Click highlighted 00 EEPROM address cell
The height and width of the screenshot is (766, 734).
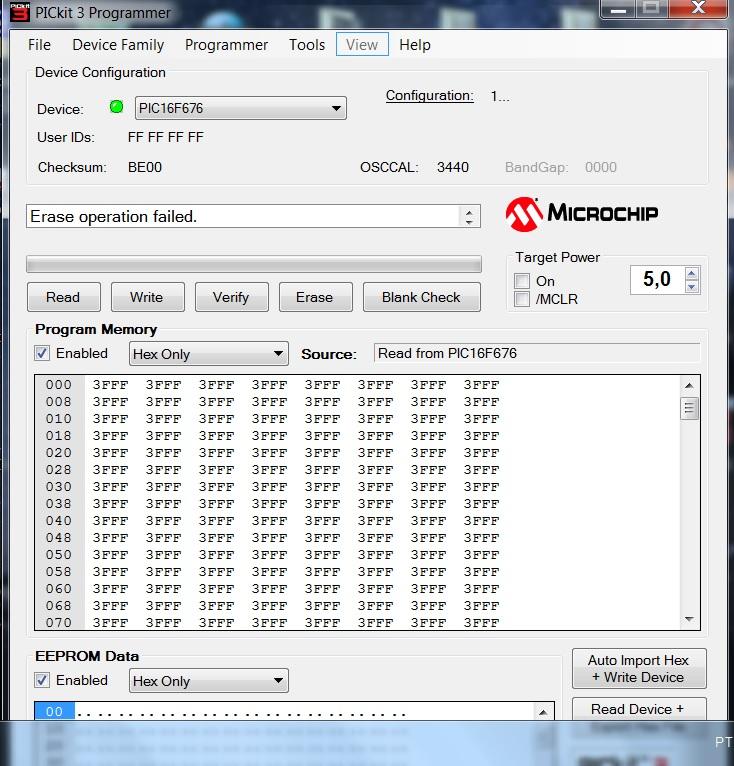(54, 711)
